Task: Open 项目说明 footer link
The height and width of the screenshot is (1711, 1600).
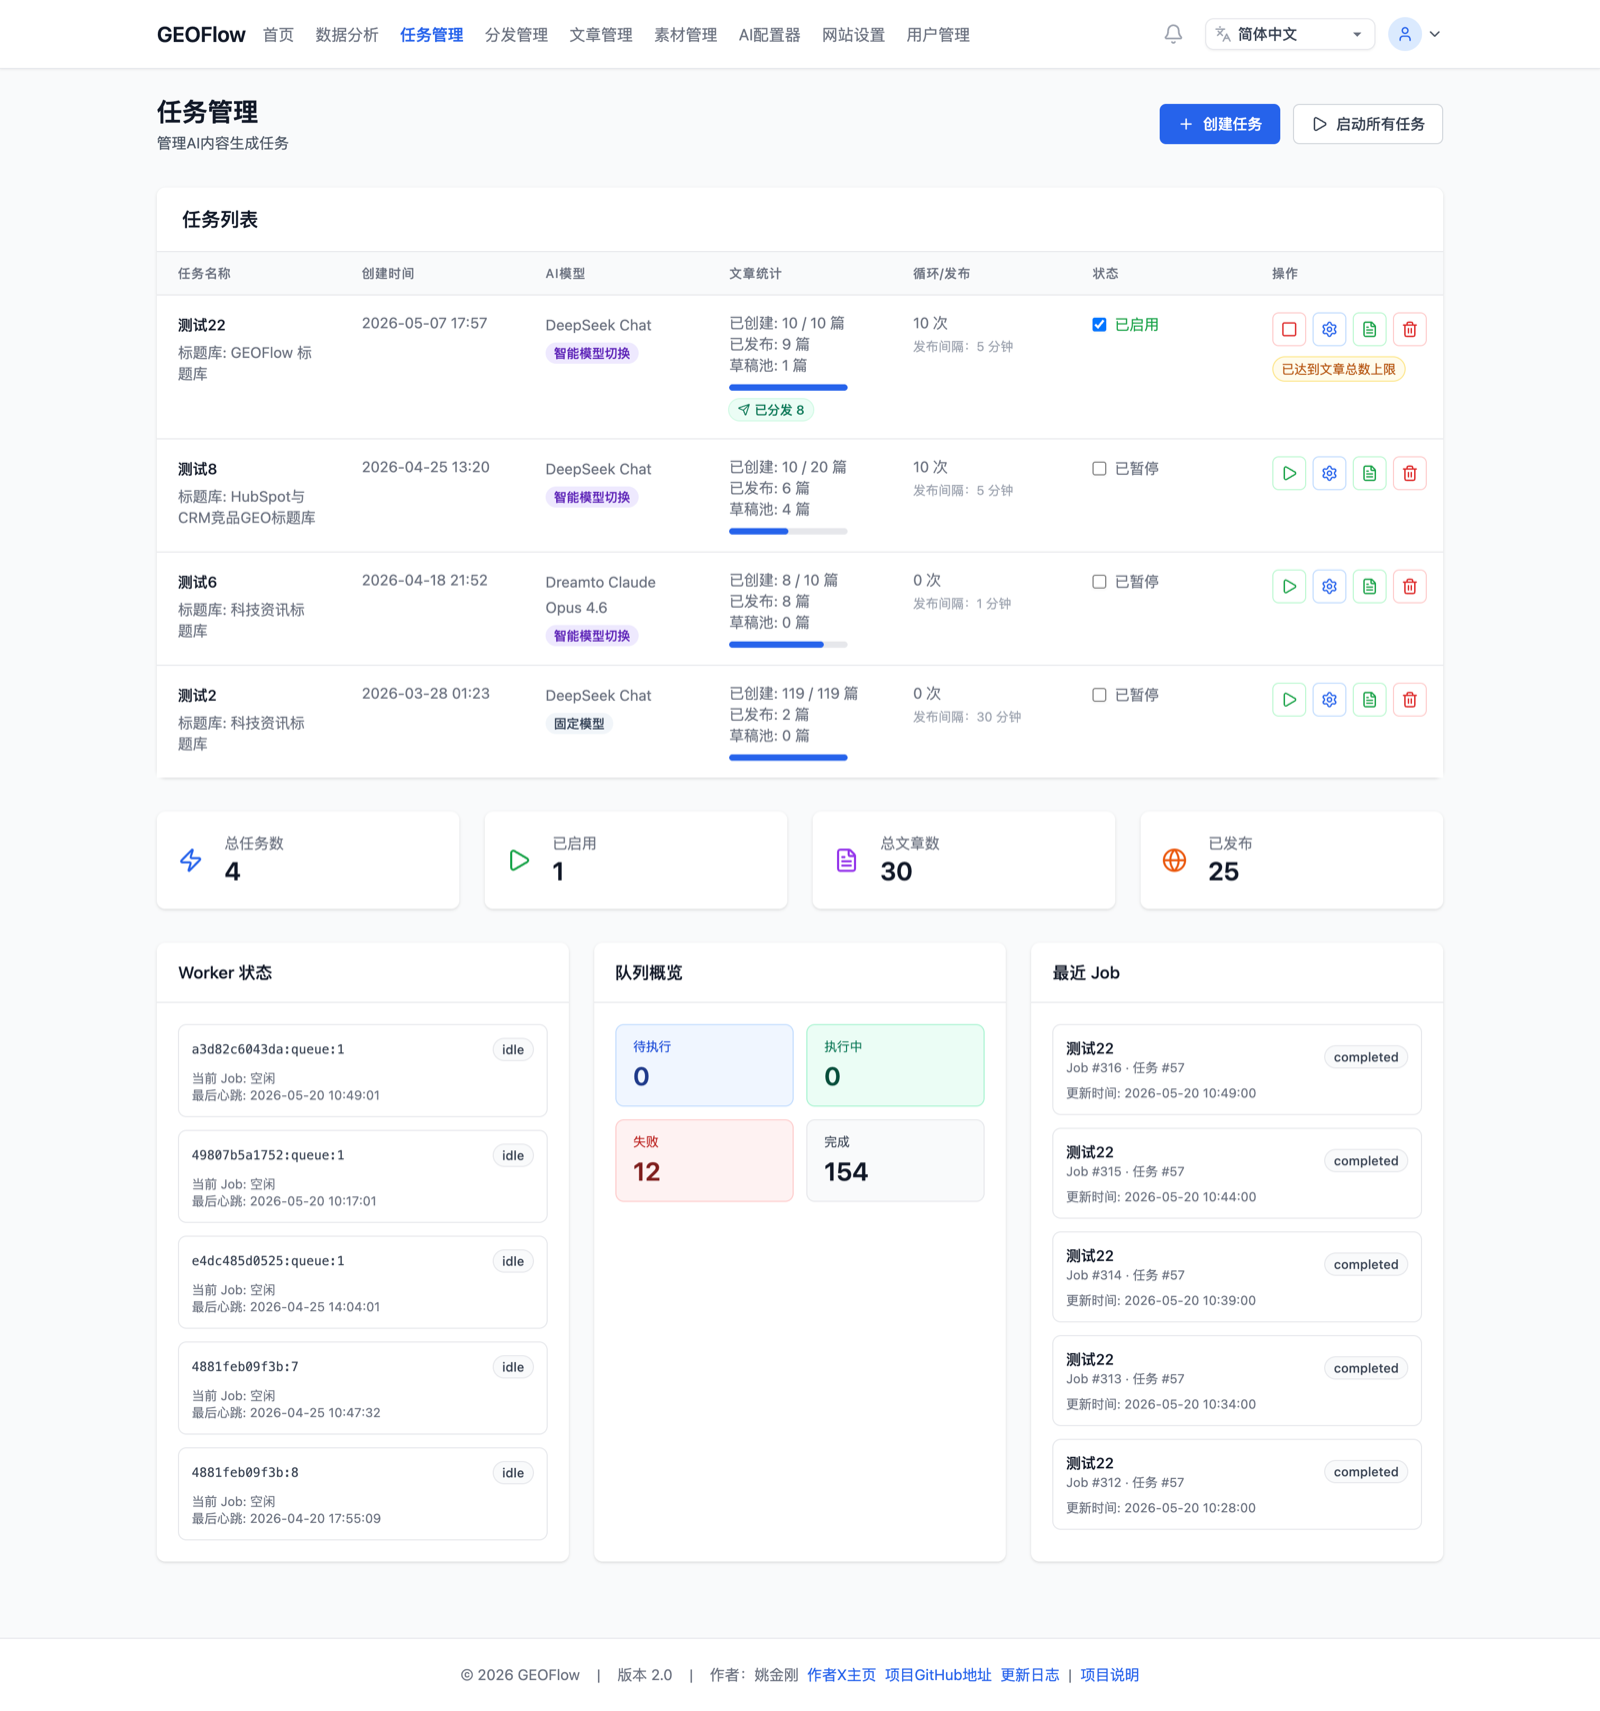Action: tap(1109, 1675)
